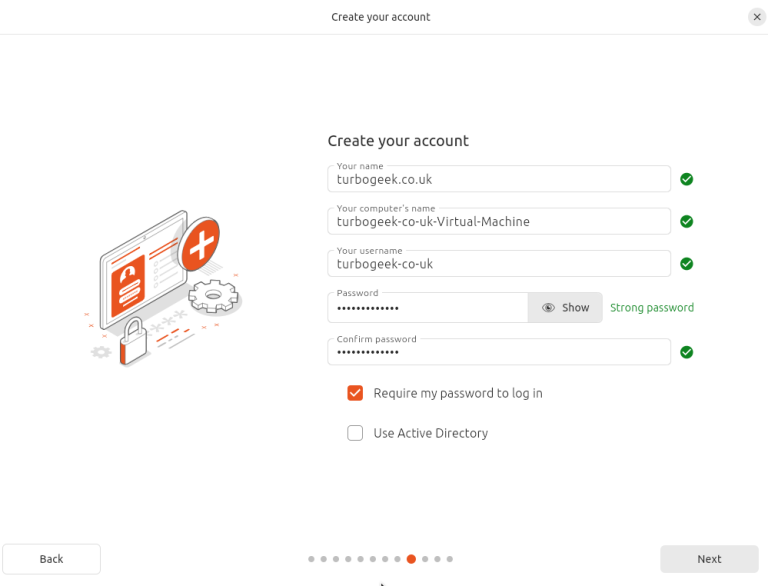This screenshot has width=768, height=586.
Task: Click the green checkmark beside Your username
Action: tap(686, 264)
